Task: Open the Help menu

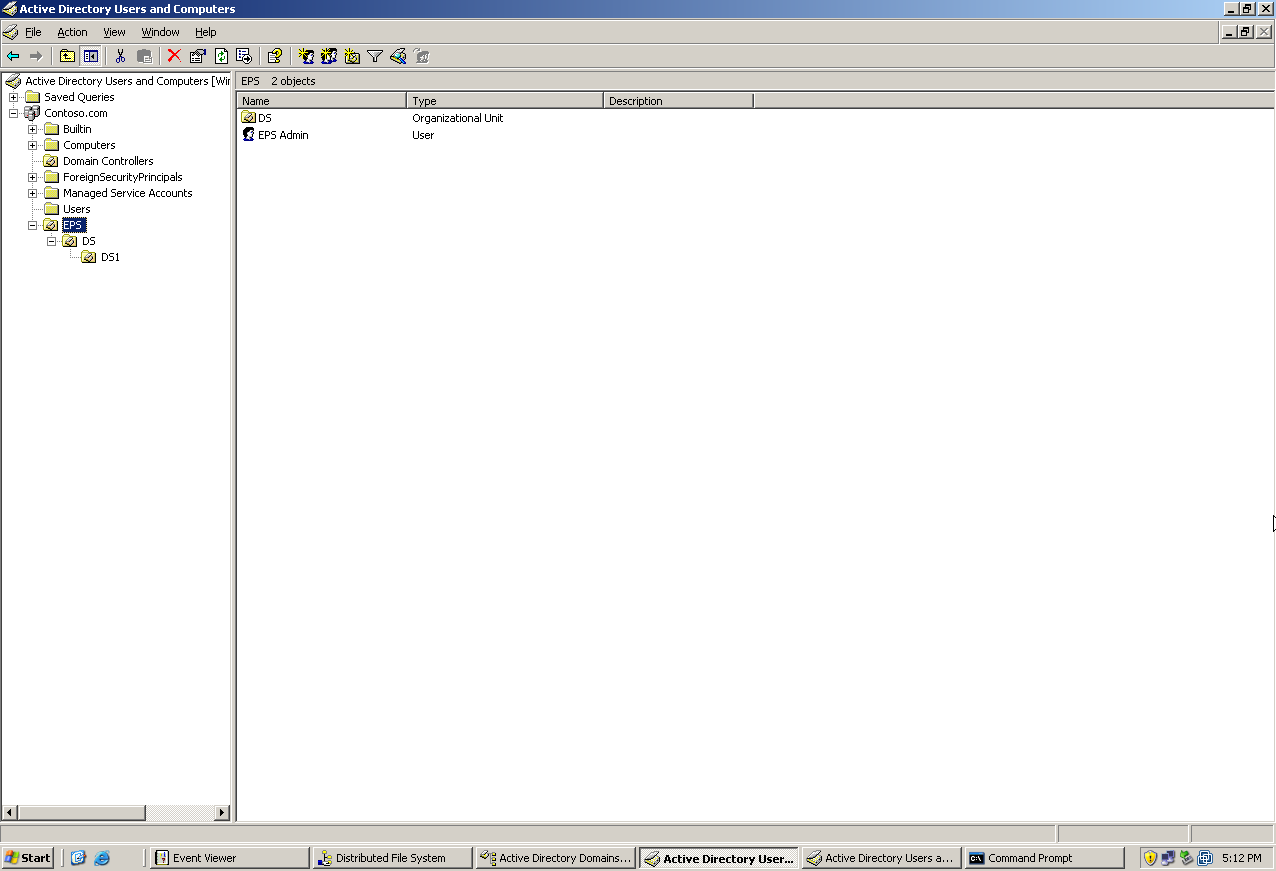Action: coord(205,32)
